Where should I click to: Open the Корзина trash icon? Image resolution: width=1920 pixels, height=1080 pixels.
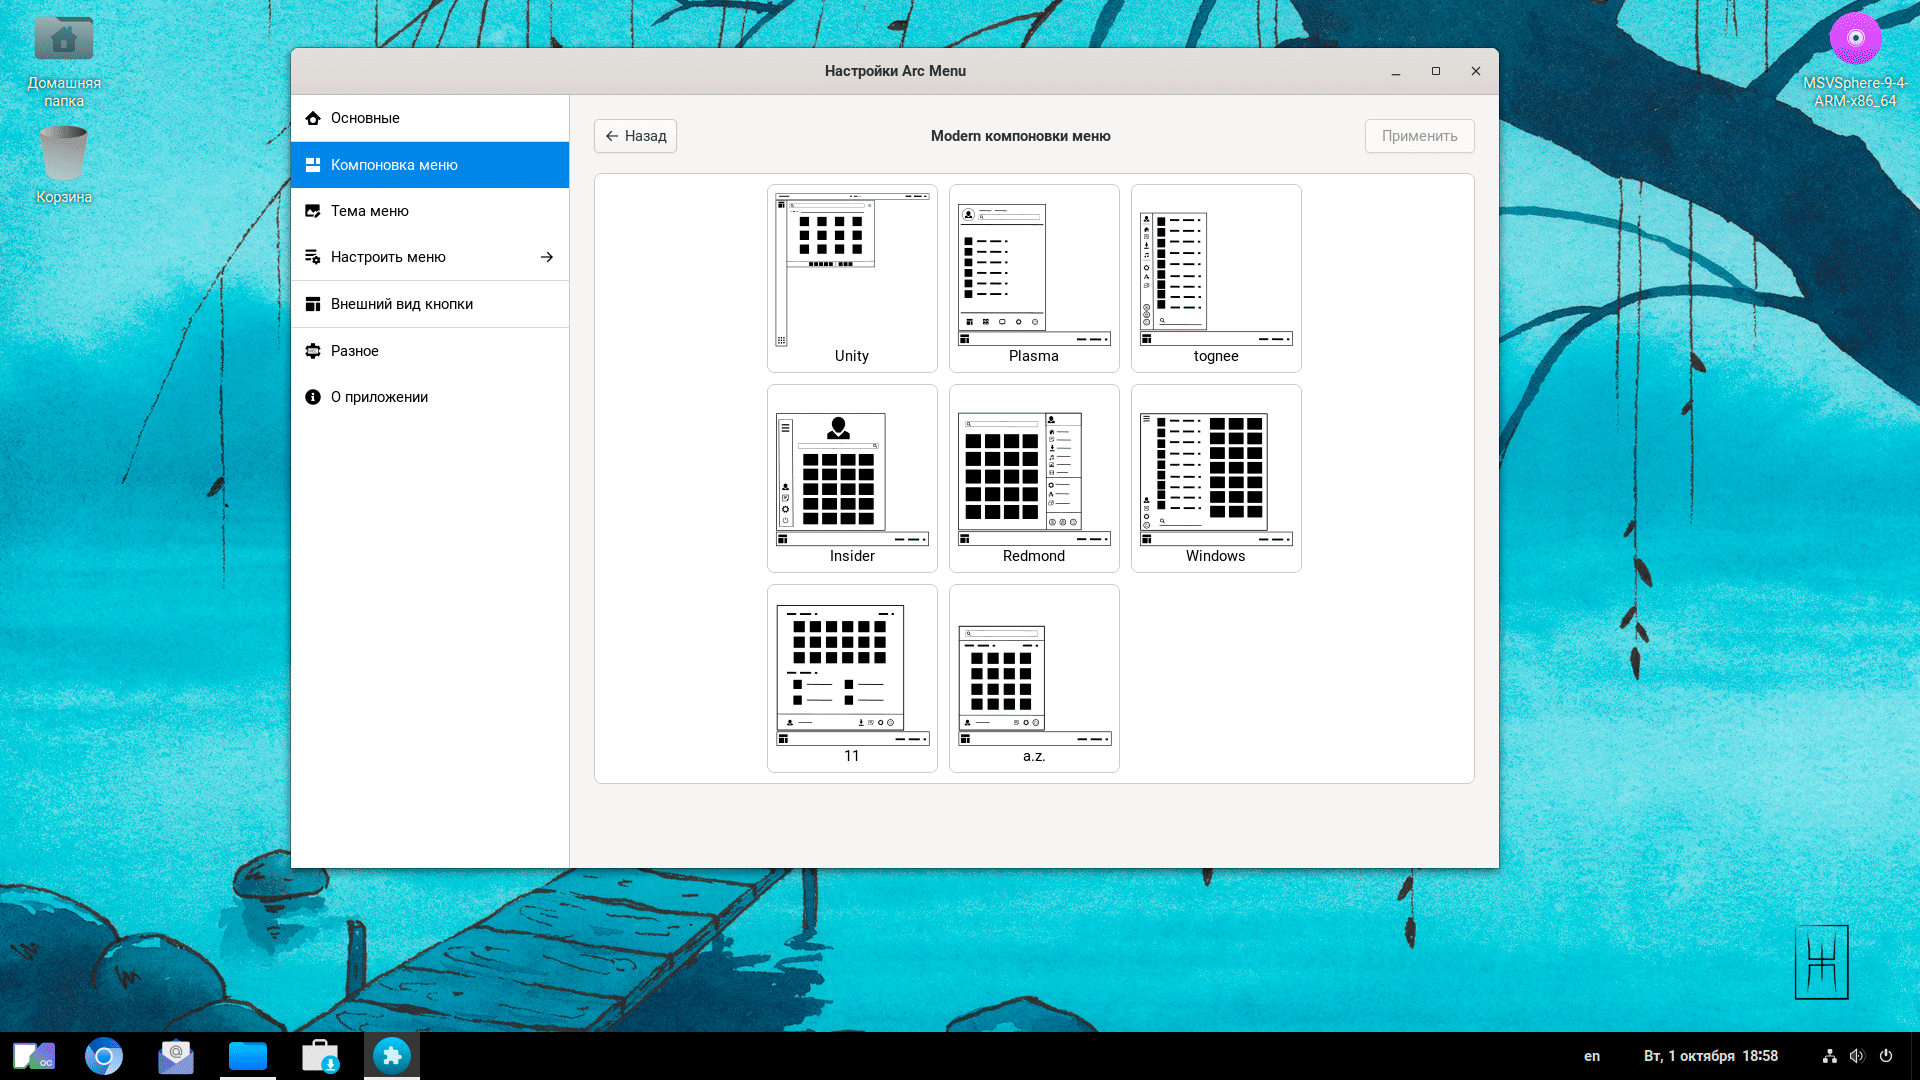click(x=64, y=155)
